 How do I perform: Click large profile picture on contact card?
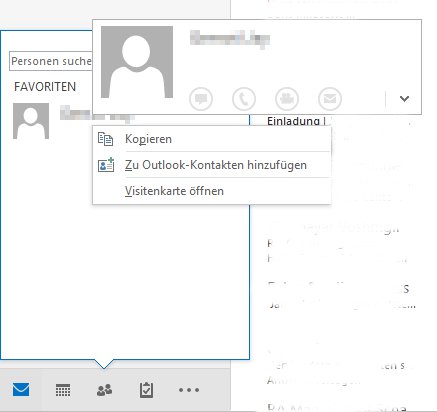pos(137,62)
